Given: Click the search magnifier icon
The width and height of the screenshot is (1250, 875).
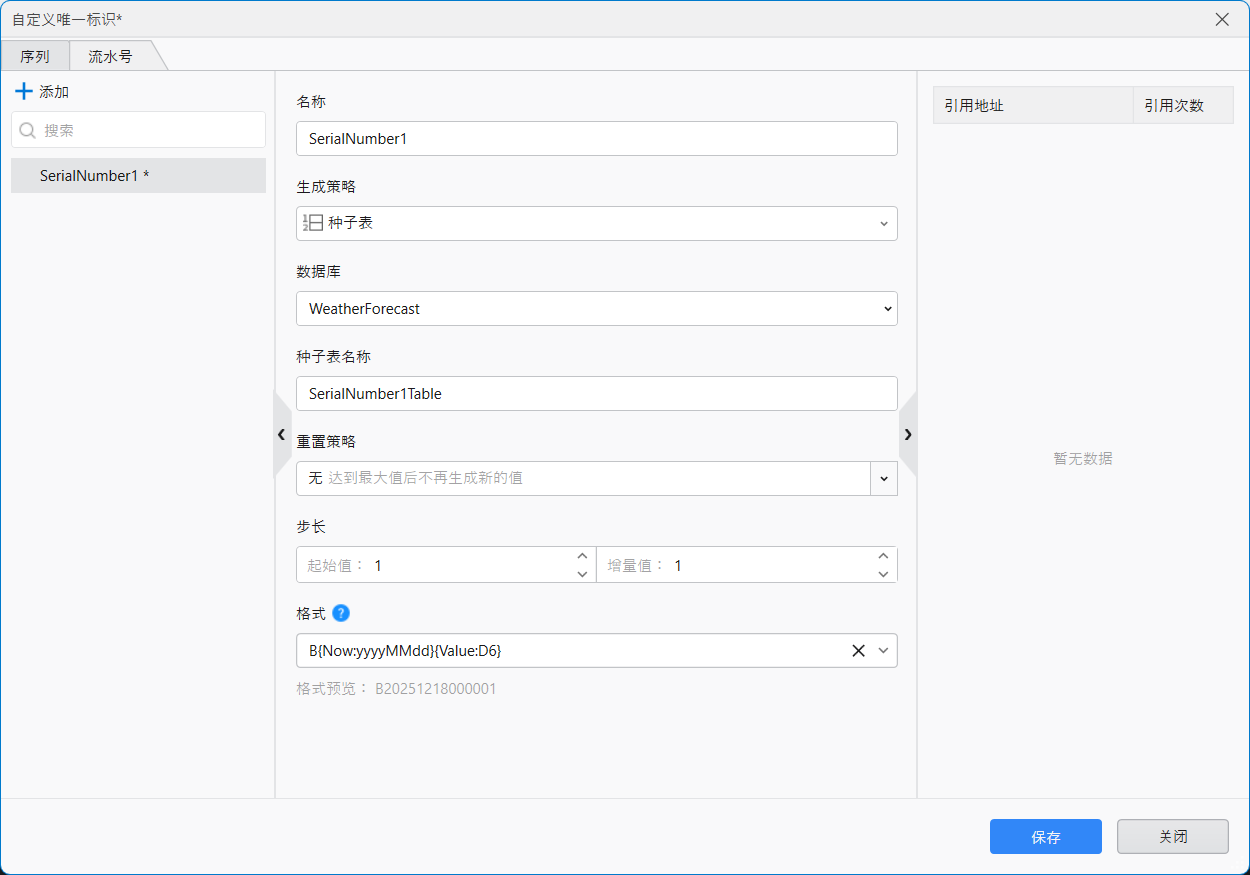Looking at the screenshot, I should coord(28,130).
